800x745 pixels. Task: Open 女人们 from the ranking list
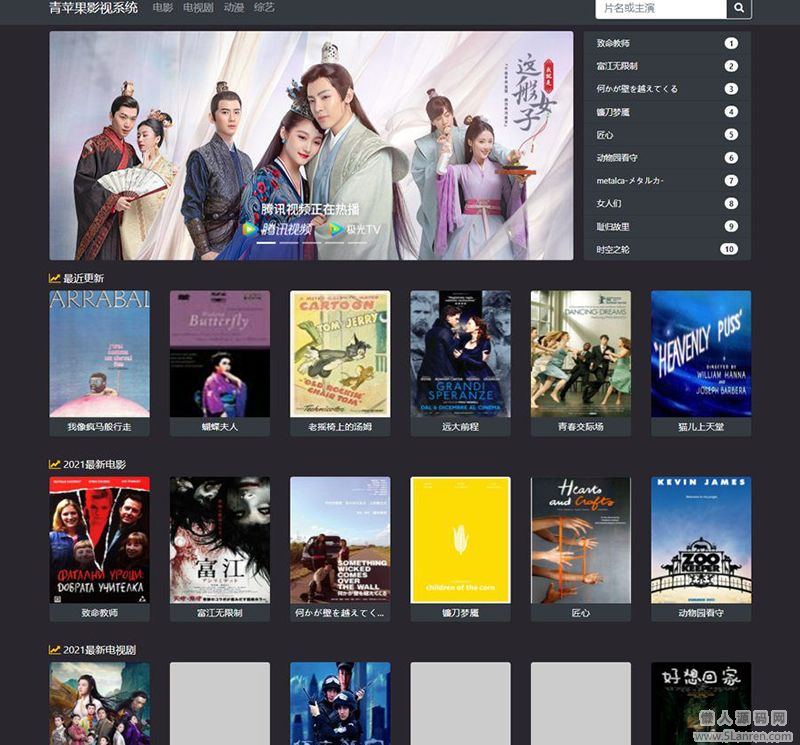pos(608,204)
